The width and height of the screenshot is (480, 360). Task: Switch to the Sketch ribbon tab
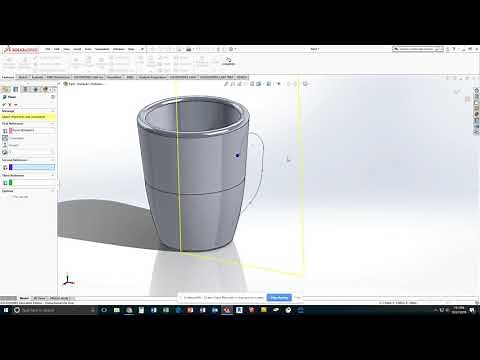coord(23,77)
